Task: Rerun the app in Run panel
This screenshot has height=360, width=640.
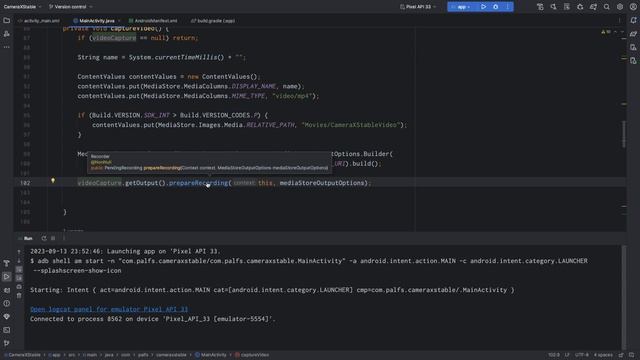Action: click(44, 238)
